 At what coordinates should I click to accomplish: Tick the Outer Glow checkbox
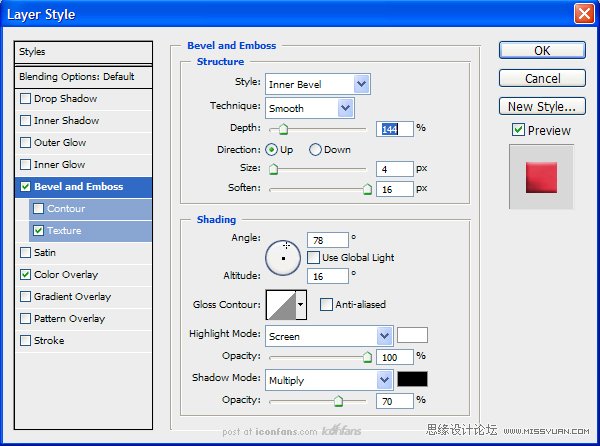click(25, 143)
